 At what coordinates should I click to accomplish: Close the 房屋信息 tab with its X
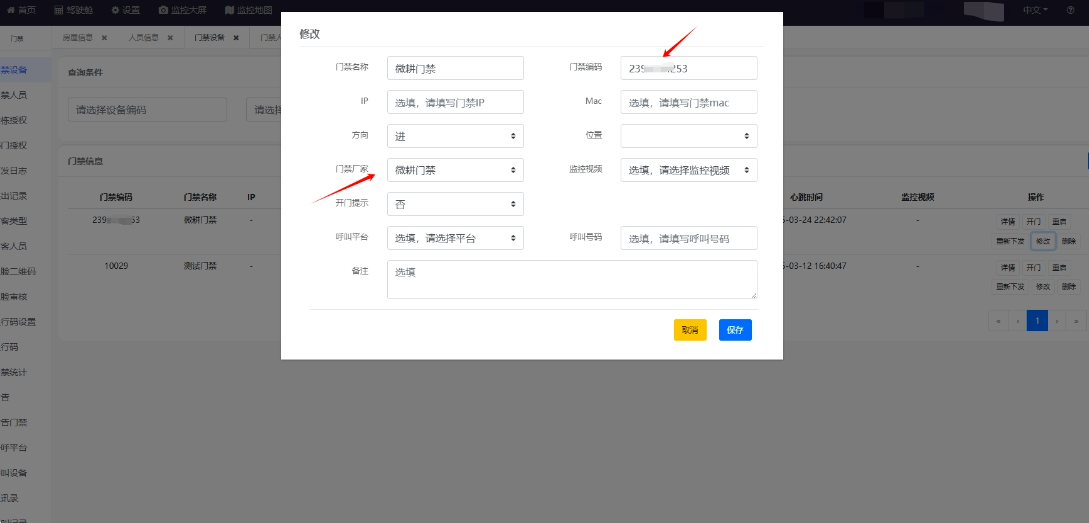tap(104, 38)
